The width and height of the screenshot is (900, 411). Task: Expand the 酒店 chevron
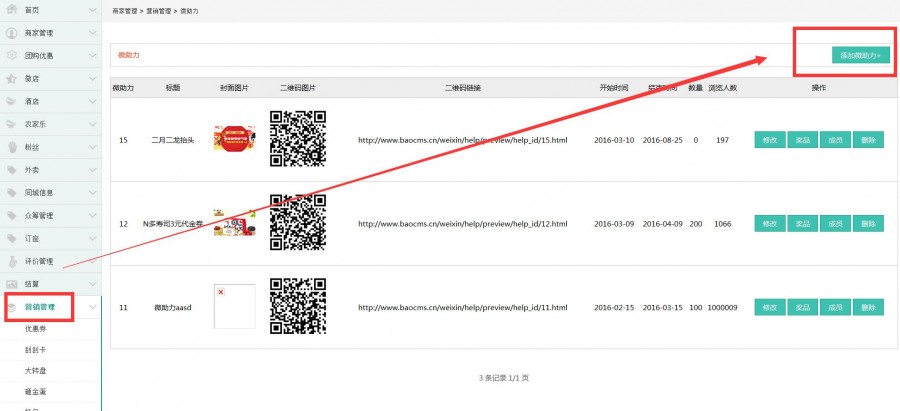(93, 101)
